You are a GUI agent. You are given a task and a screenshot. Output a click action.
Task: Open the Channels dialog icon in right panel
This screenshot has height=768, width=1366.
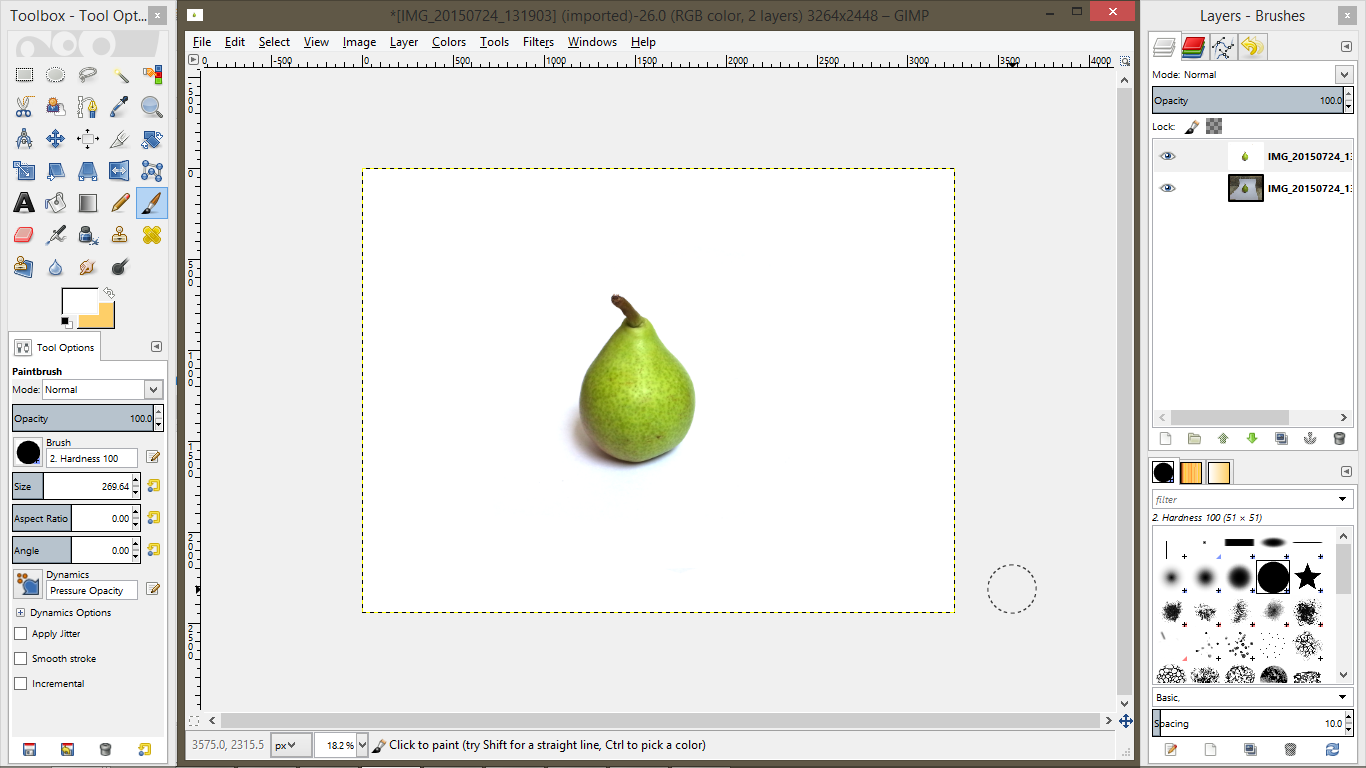1194,46
